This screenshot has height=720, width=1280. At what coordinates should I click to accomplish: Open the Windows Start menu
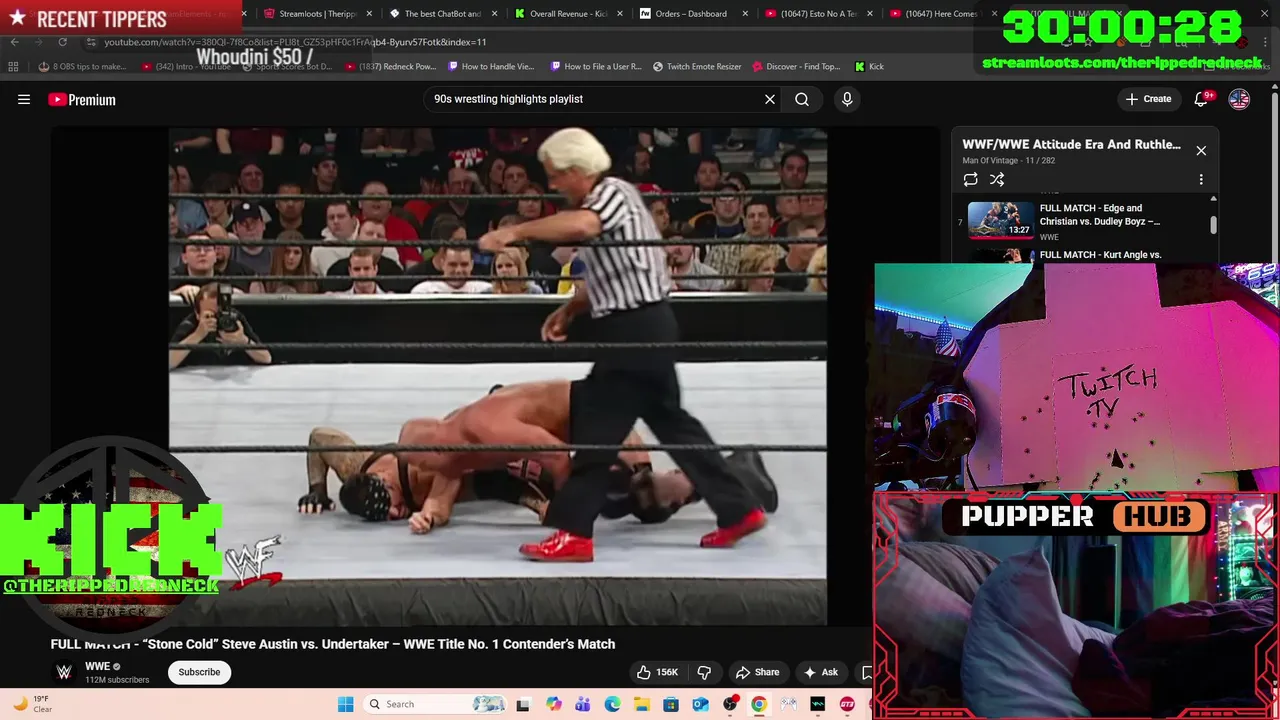pyautogui.click(x=345, y=704)
